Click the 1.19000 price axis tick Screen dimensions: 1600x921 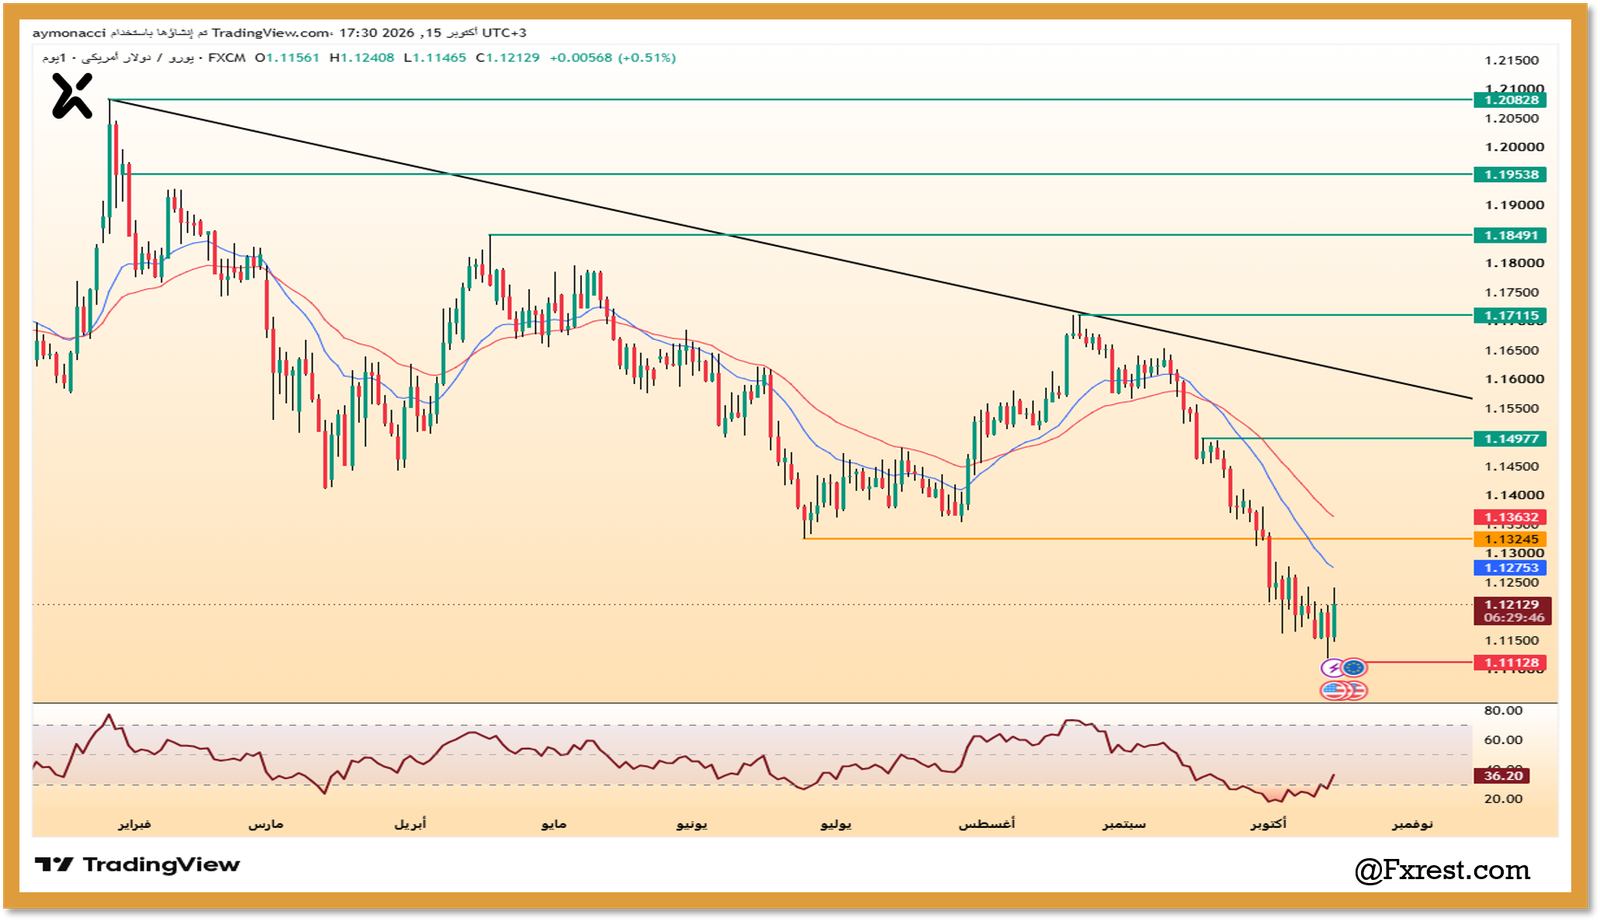pyautogui.click(x=1514, y=206)
